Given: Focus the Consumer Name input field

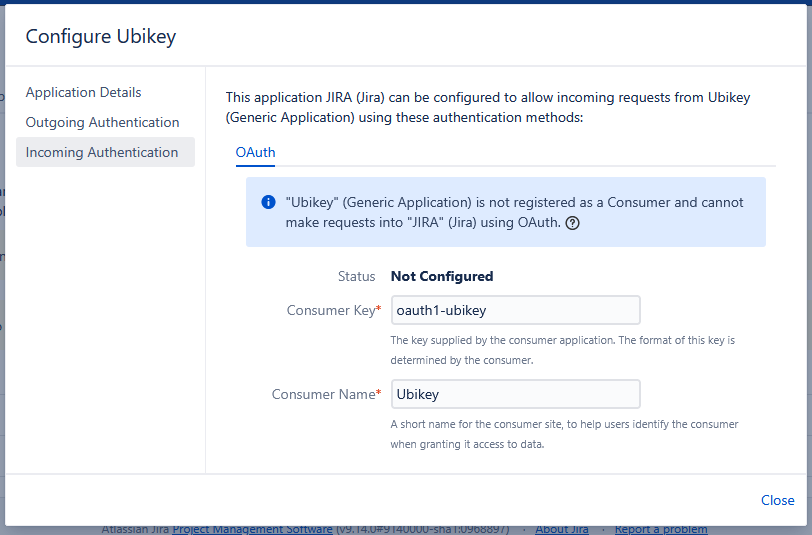Looking at the screenshot, I should coord(516,394).
